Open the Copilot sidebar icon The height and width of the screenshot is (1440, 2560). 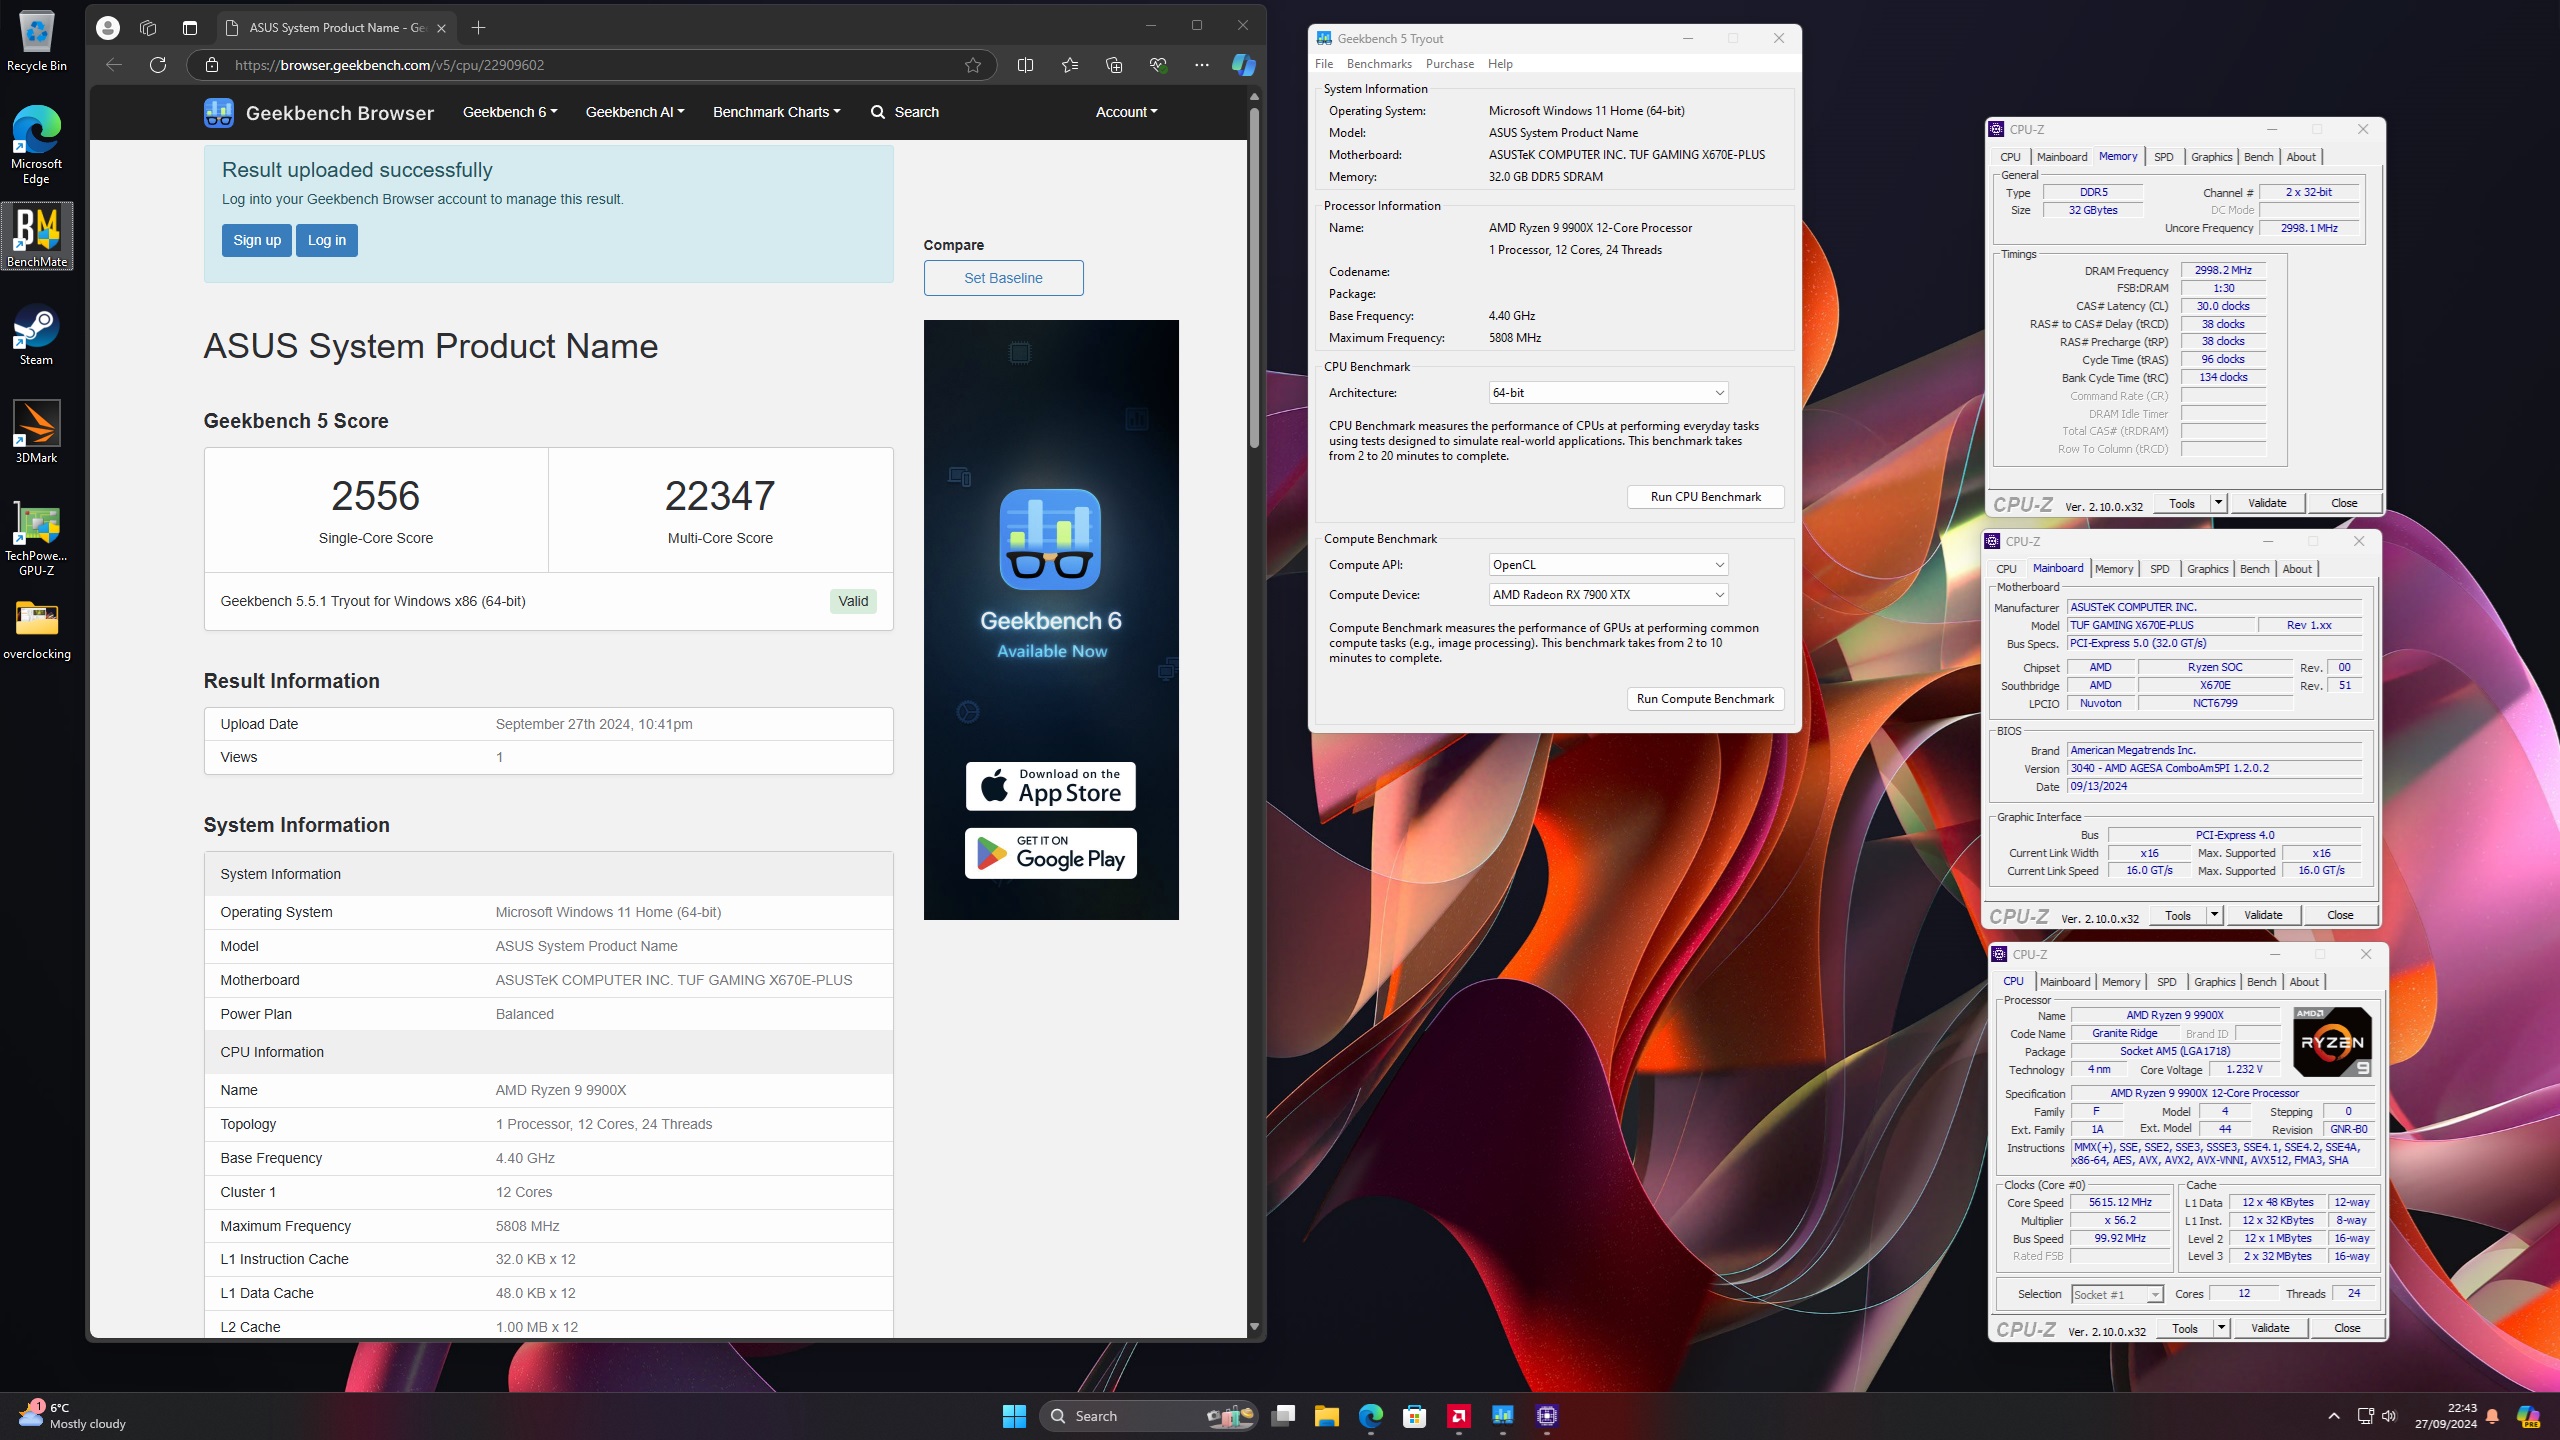pos(1243,65)
